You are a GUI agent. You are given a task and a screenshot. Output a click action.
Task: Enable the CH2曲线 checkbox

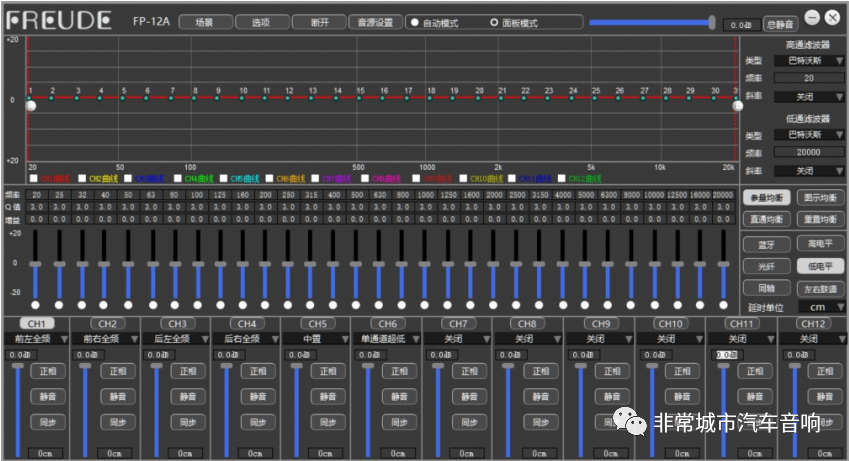pos(83,178)
